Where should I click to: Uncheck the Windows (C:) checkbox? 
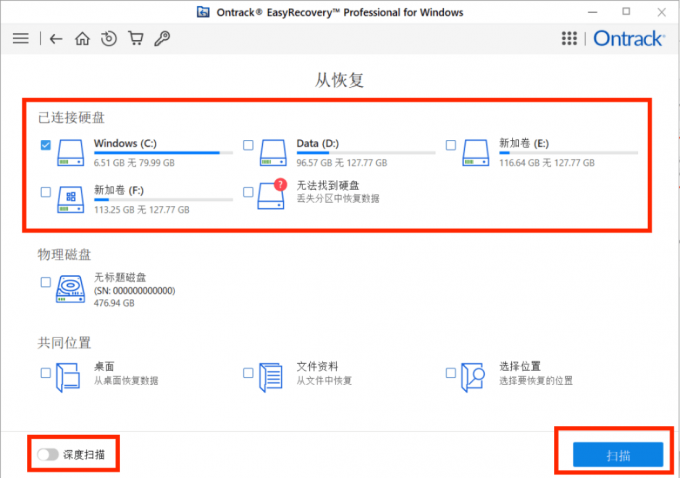[46, 145]
